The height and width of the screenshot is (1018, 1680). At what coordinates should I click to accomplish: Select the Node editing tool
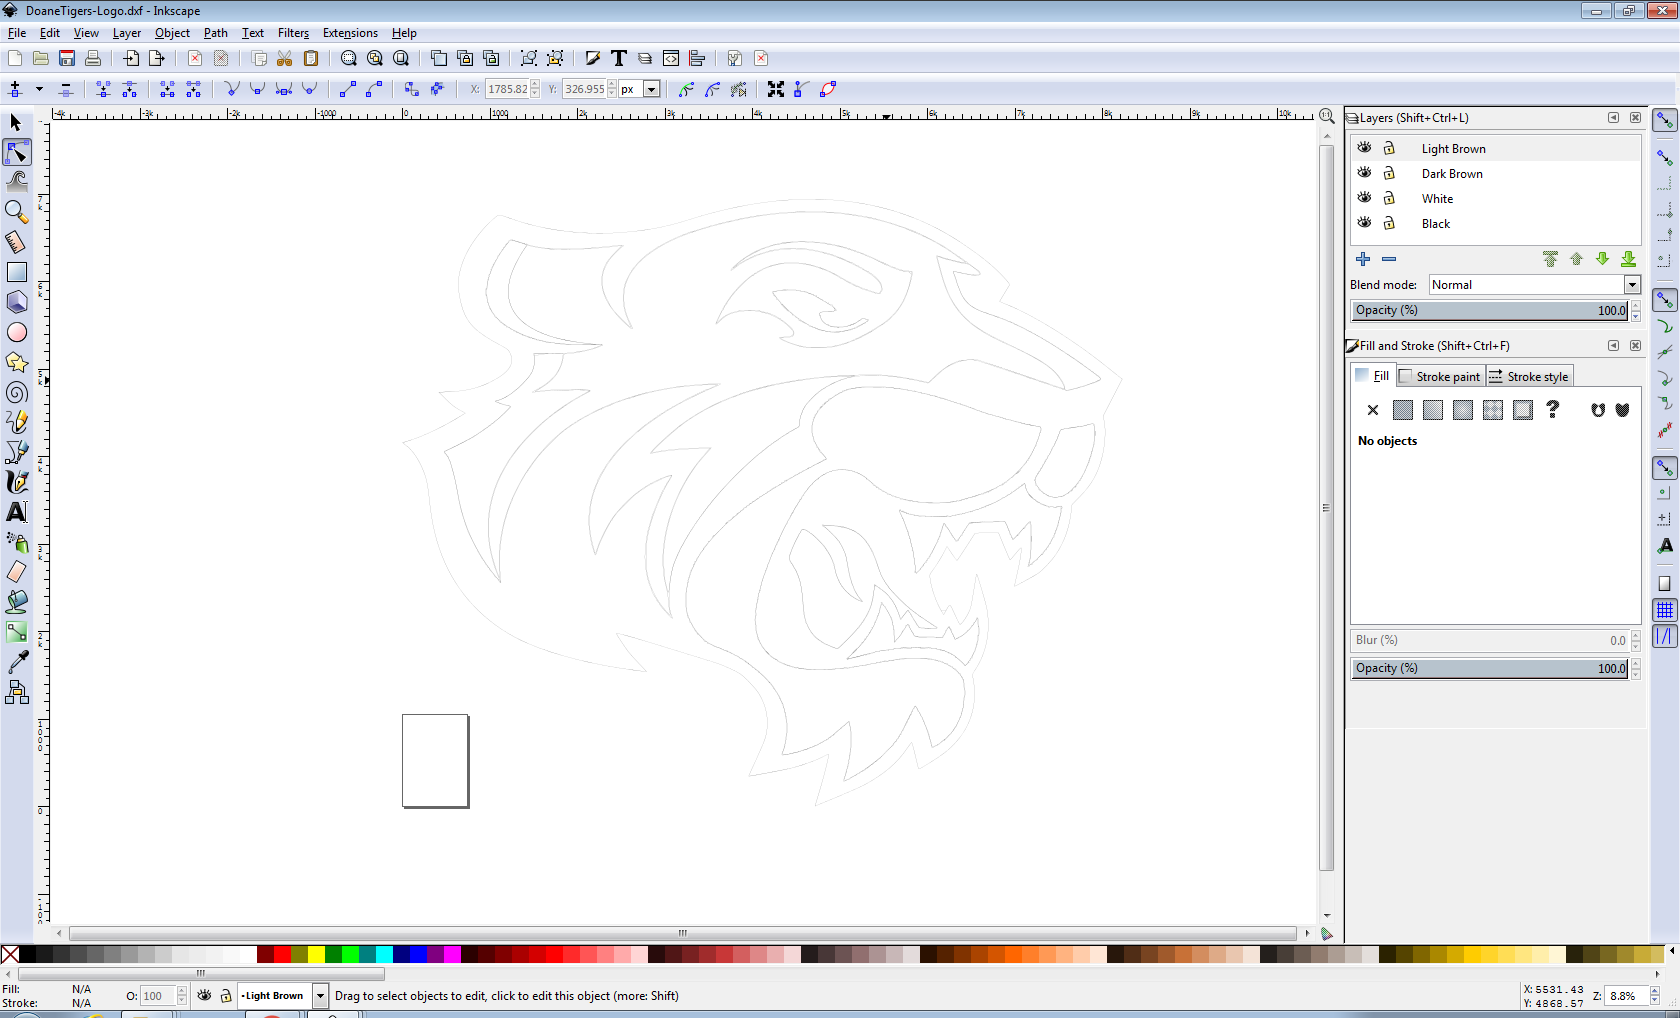pos(16,152)
